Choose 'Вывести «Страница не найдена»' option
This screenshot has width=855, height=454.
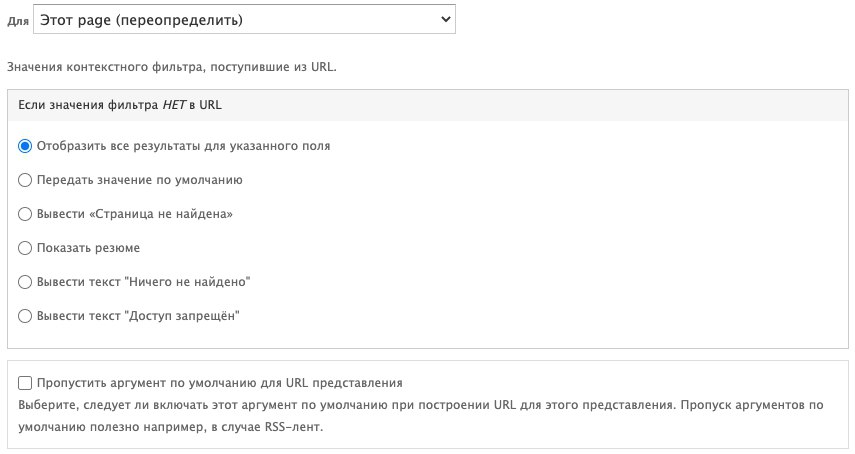tap(25, 214)
